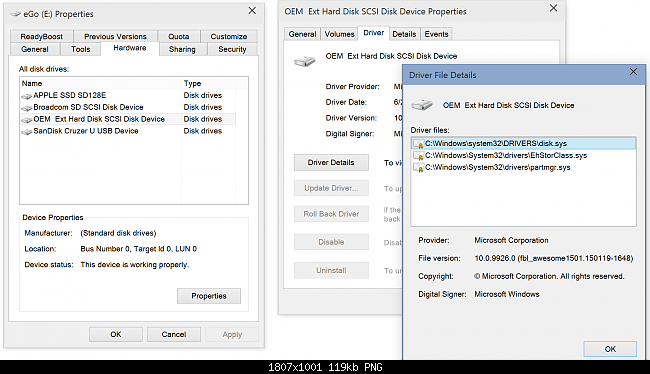Image resolution: width=650 pixels, height=374 pixels.
Task: Switch to the Customize tab
Action: 228,36
